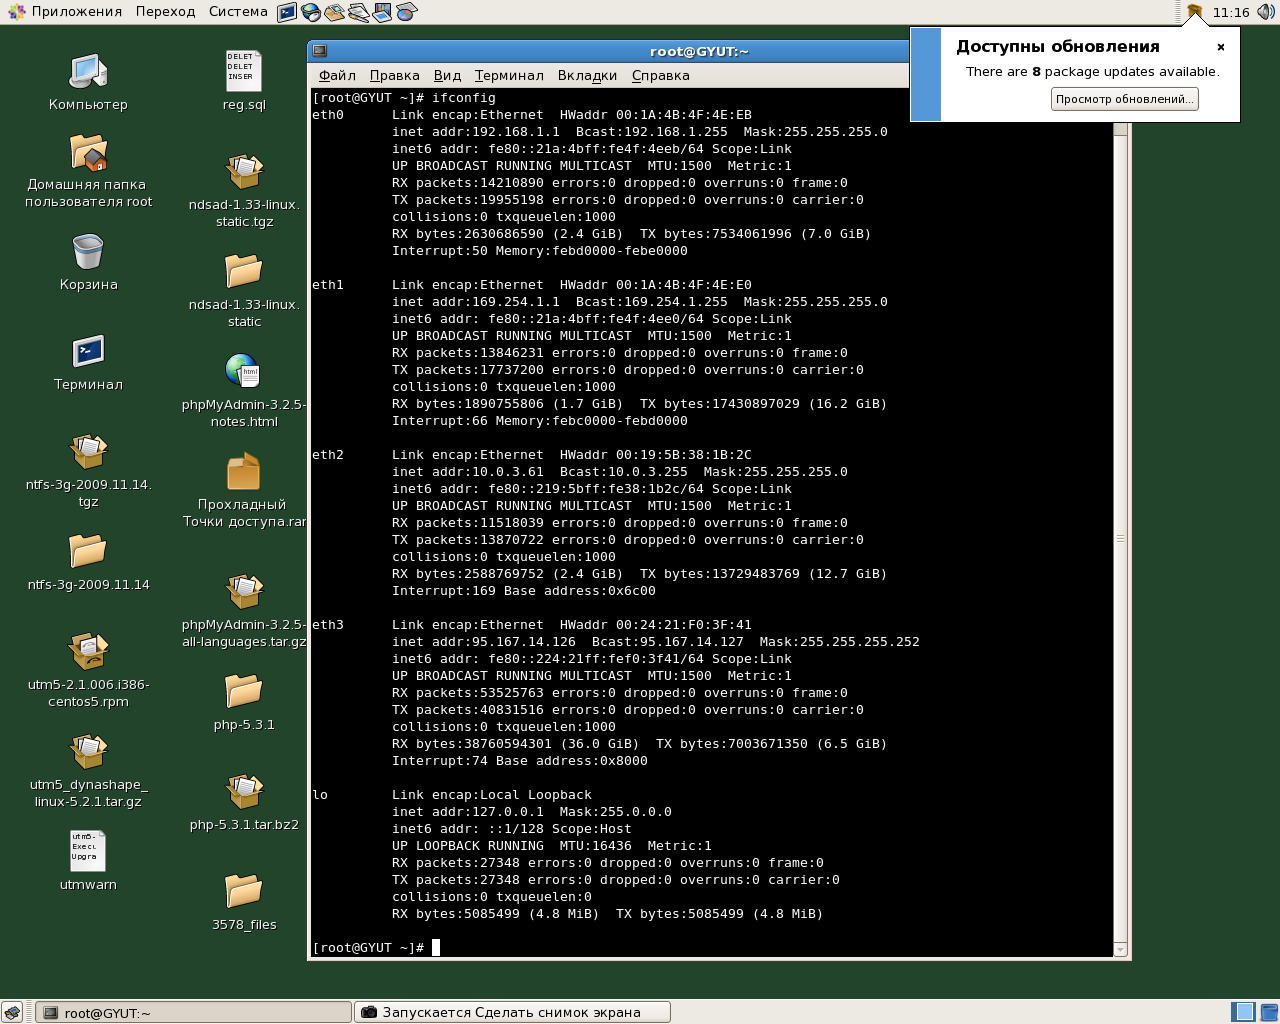The height and width of the screenshot is (1024, 1280).
Task: Open the Компьютер desktop icon
Action: click(x=88, y=72)
